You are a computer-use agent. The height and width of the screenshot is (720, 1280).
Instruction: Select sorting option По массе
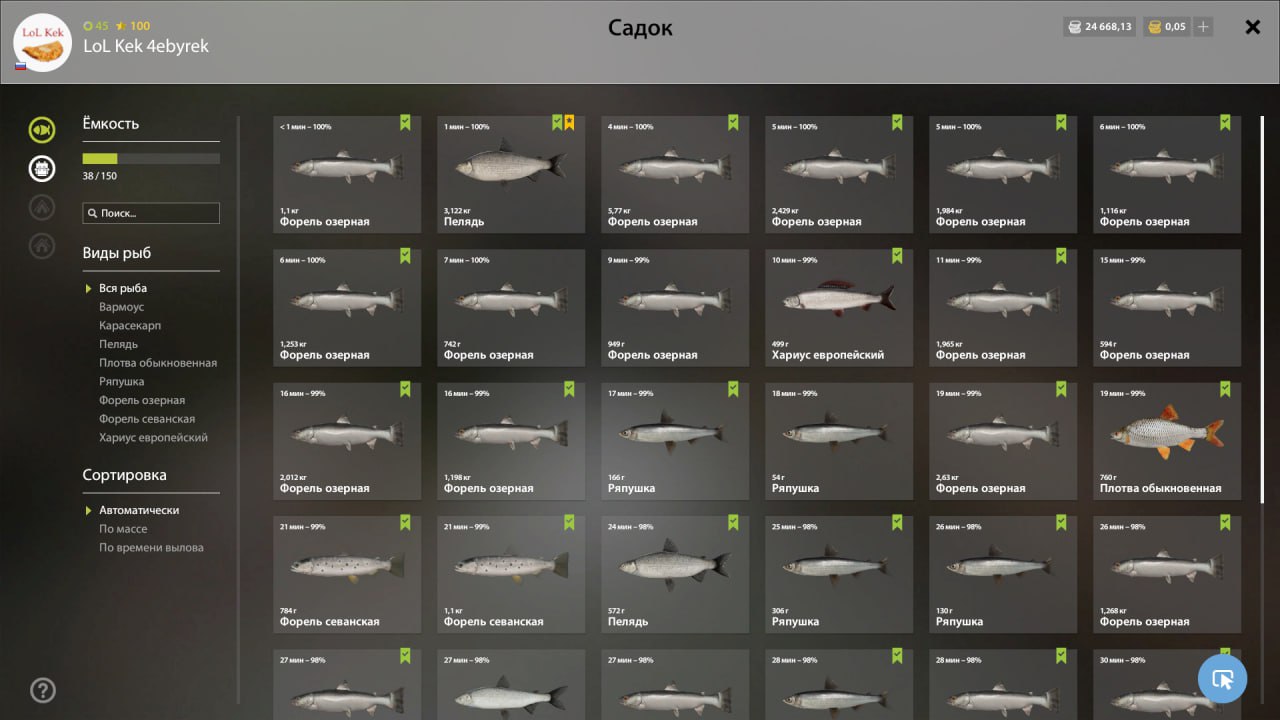pyautogui.click(x=123, y=529)
